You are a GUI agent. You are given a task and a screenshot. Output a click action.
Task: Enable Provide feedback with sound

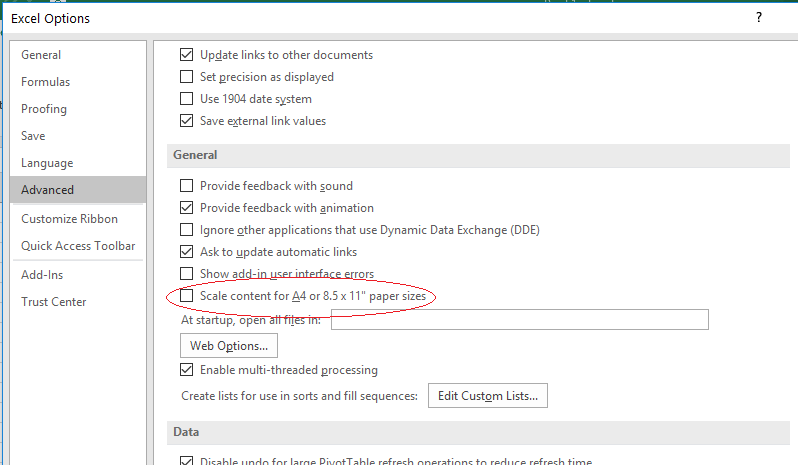point(187,185)
